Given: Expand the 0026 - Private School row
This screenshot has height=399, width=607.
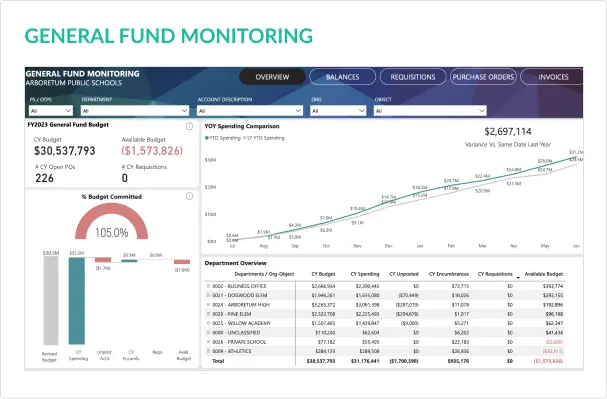Looking at the screenshot, I should point(208,342).
